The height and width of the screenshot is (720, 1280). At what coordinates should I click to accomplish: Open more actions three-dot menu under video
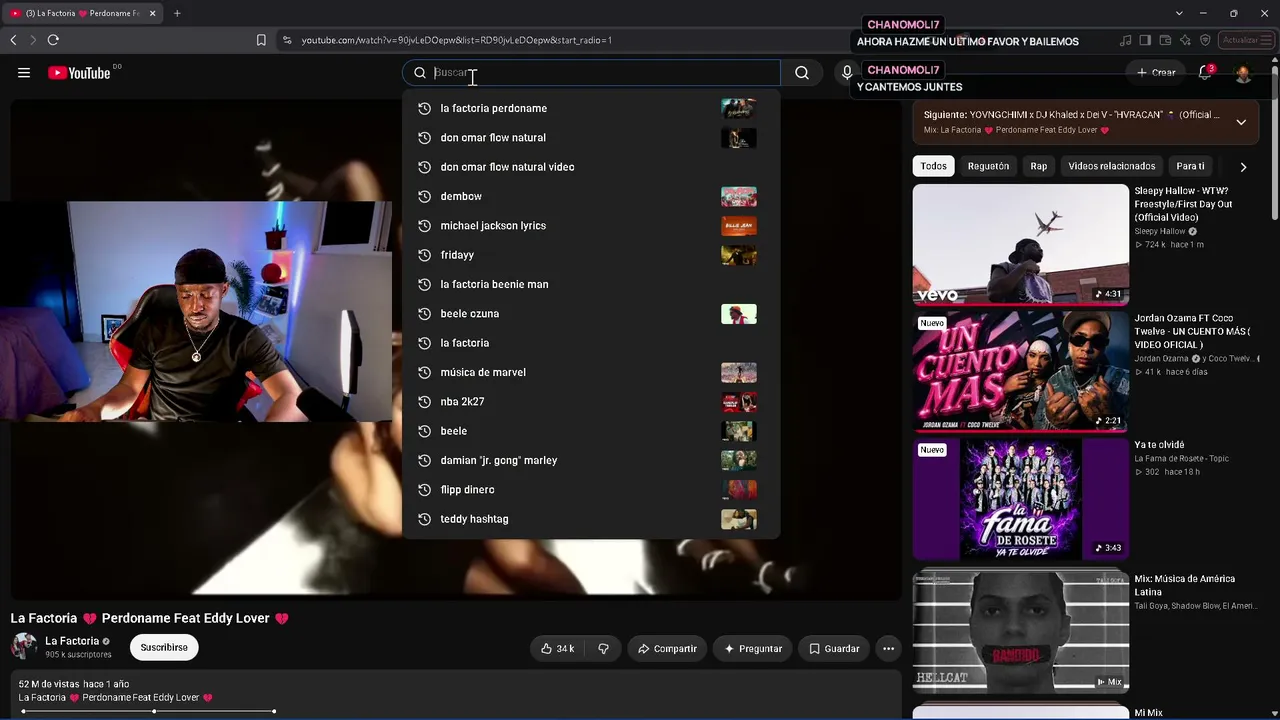point(888,649)
